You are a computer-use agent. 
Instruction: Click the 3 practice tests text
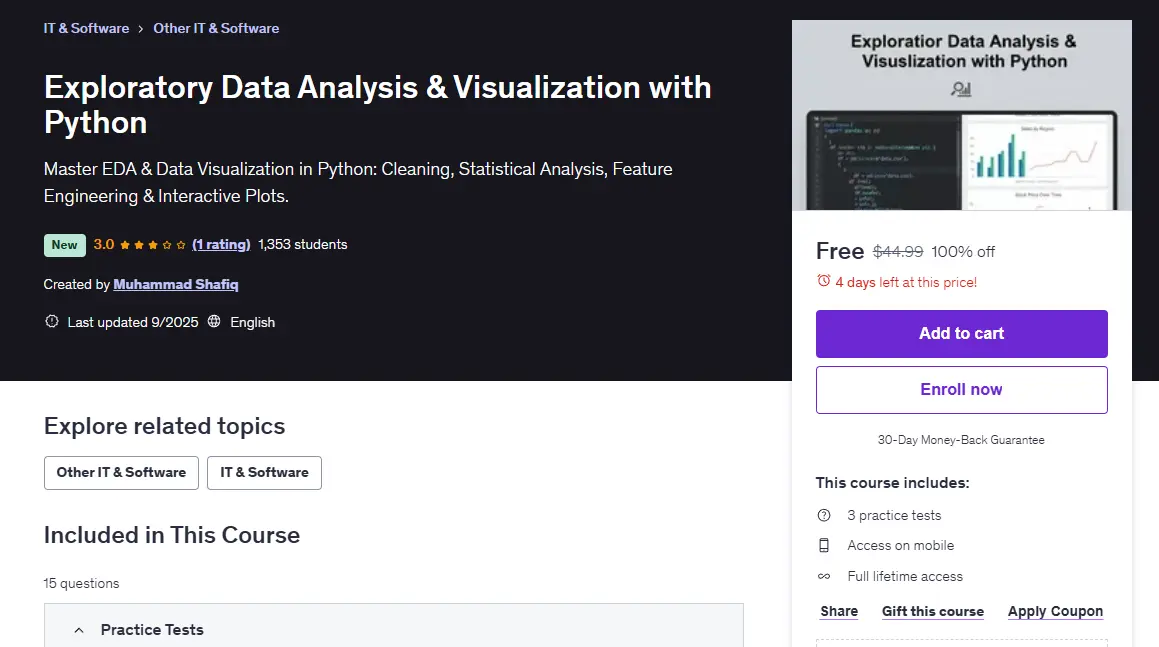tap(894, 515)
